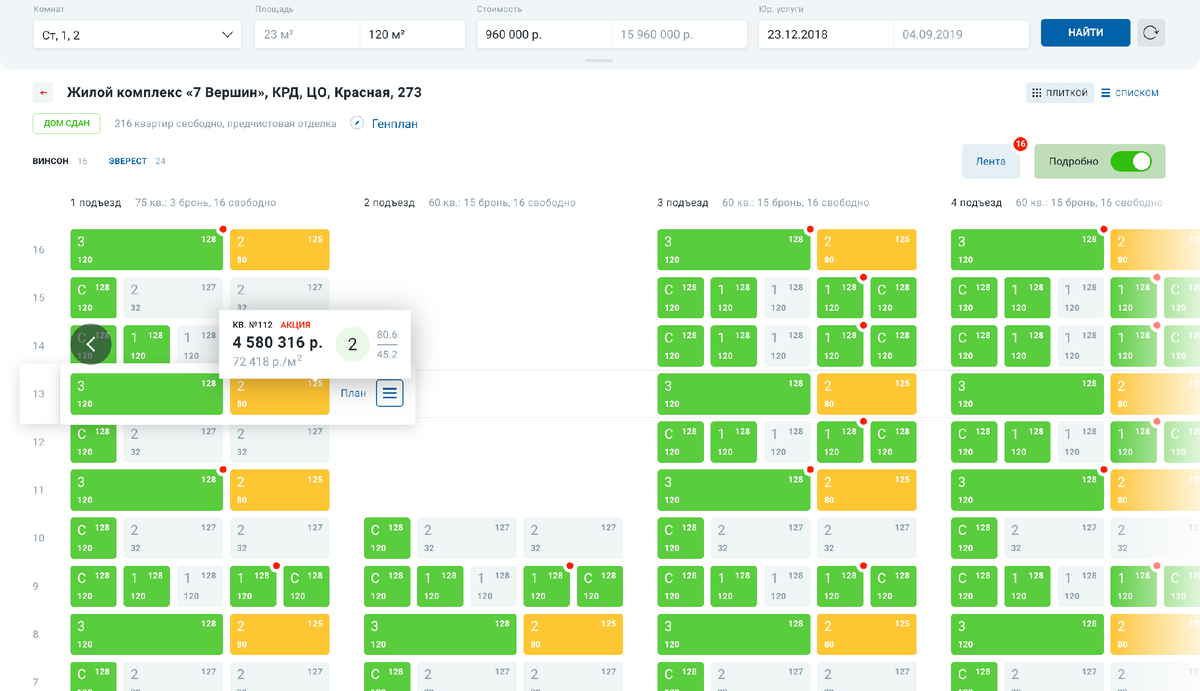Toggle the Подробно switch
Image resolution: width=1200 pixels, height=691 pixels.
click(1130, 161)
